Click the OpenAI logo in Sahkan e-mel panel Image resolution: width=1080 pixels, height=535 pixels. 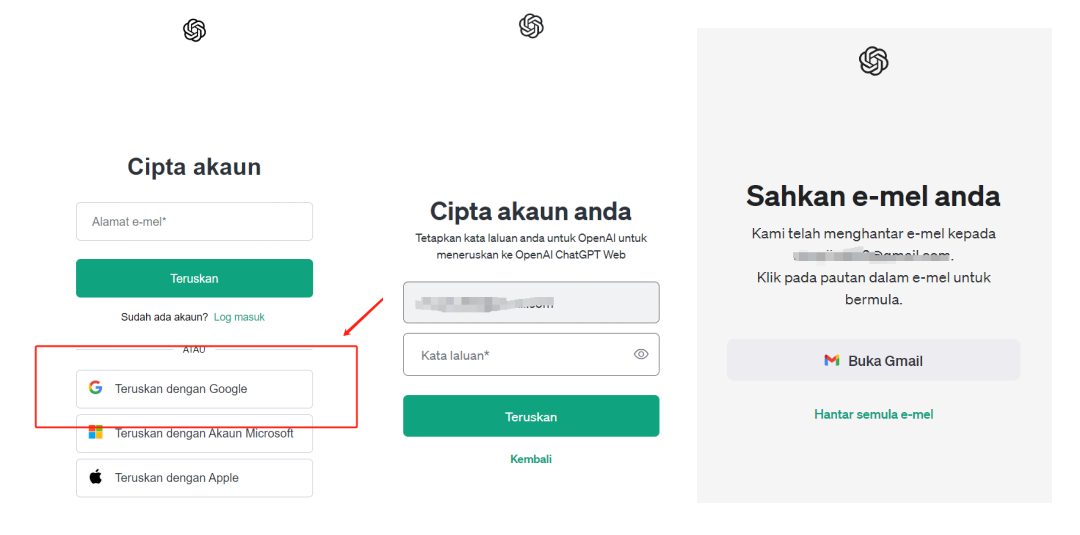(x=873, y=61)
